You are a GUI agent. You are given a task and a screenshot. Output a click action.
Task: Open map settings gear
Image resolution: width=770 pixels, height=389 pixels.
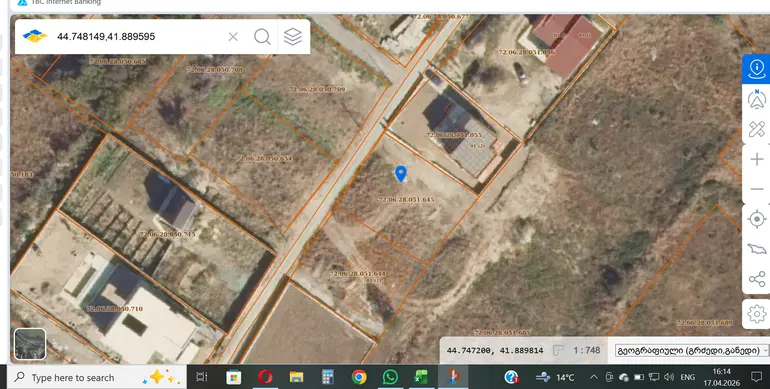757,313
